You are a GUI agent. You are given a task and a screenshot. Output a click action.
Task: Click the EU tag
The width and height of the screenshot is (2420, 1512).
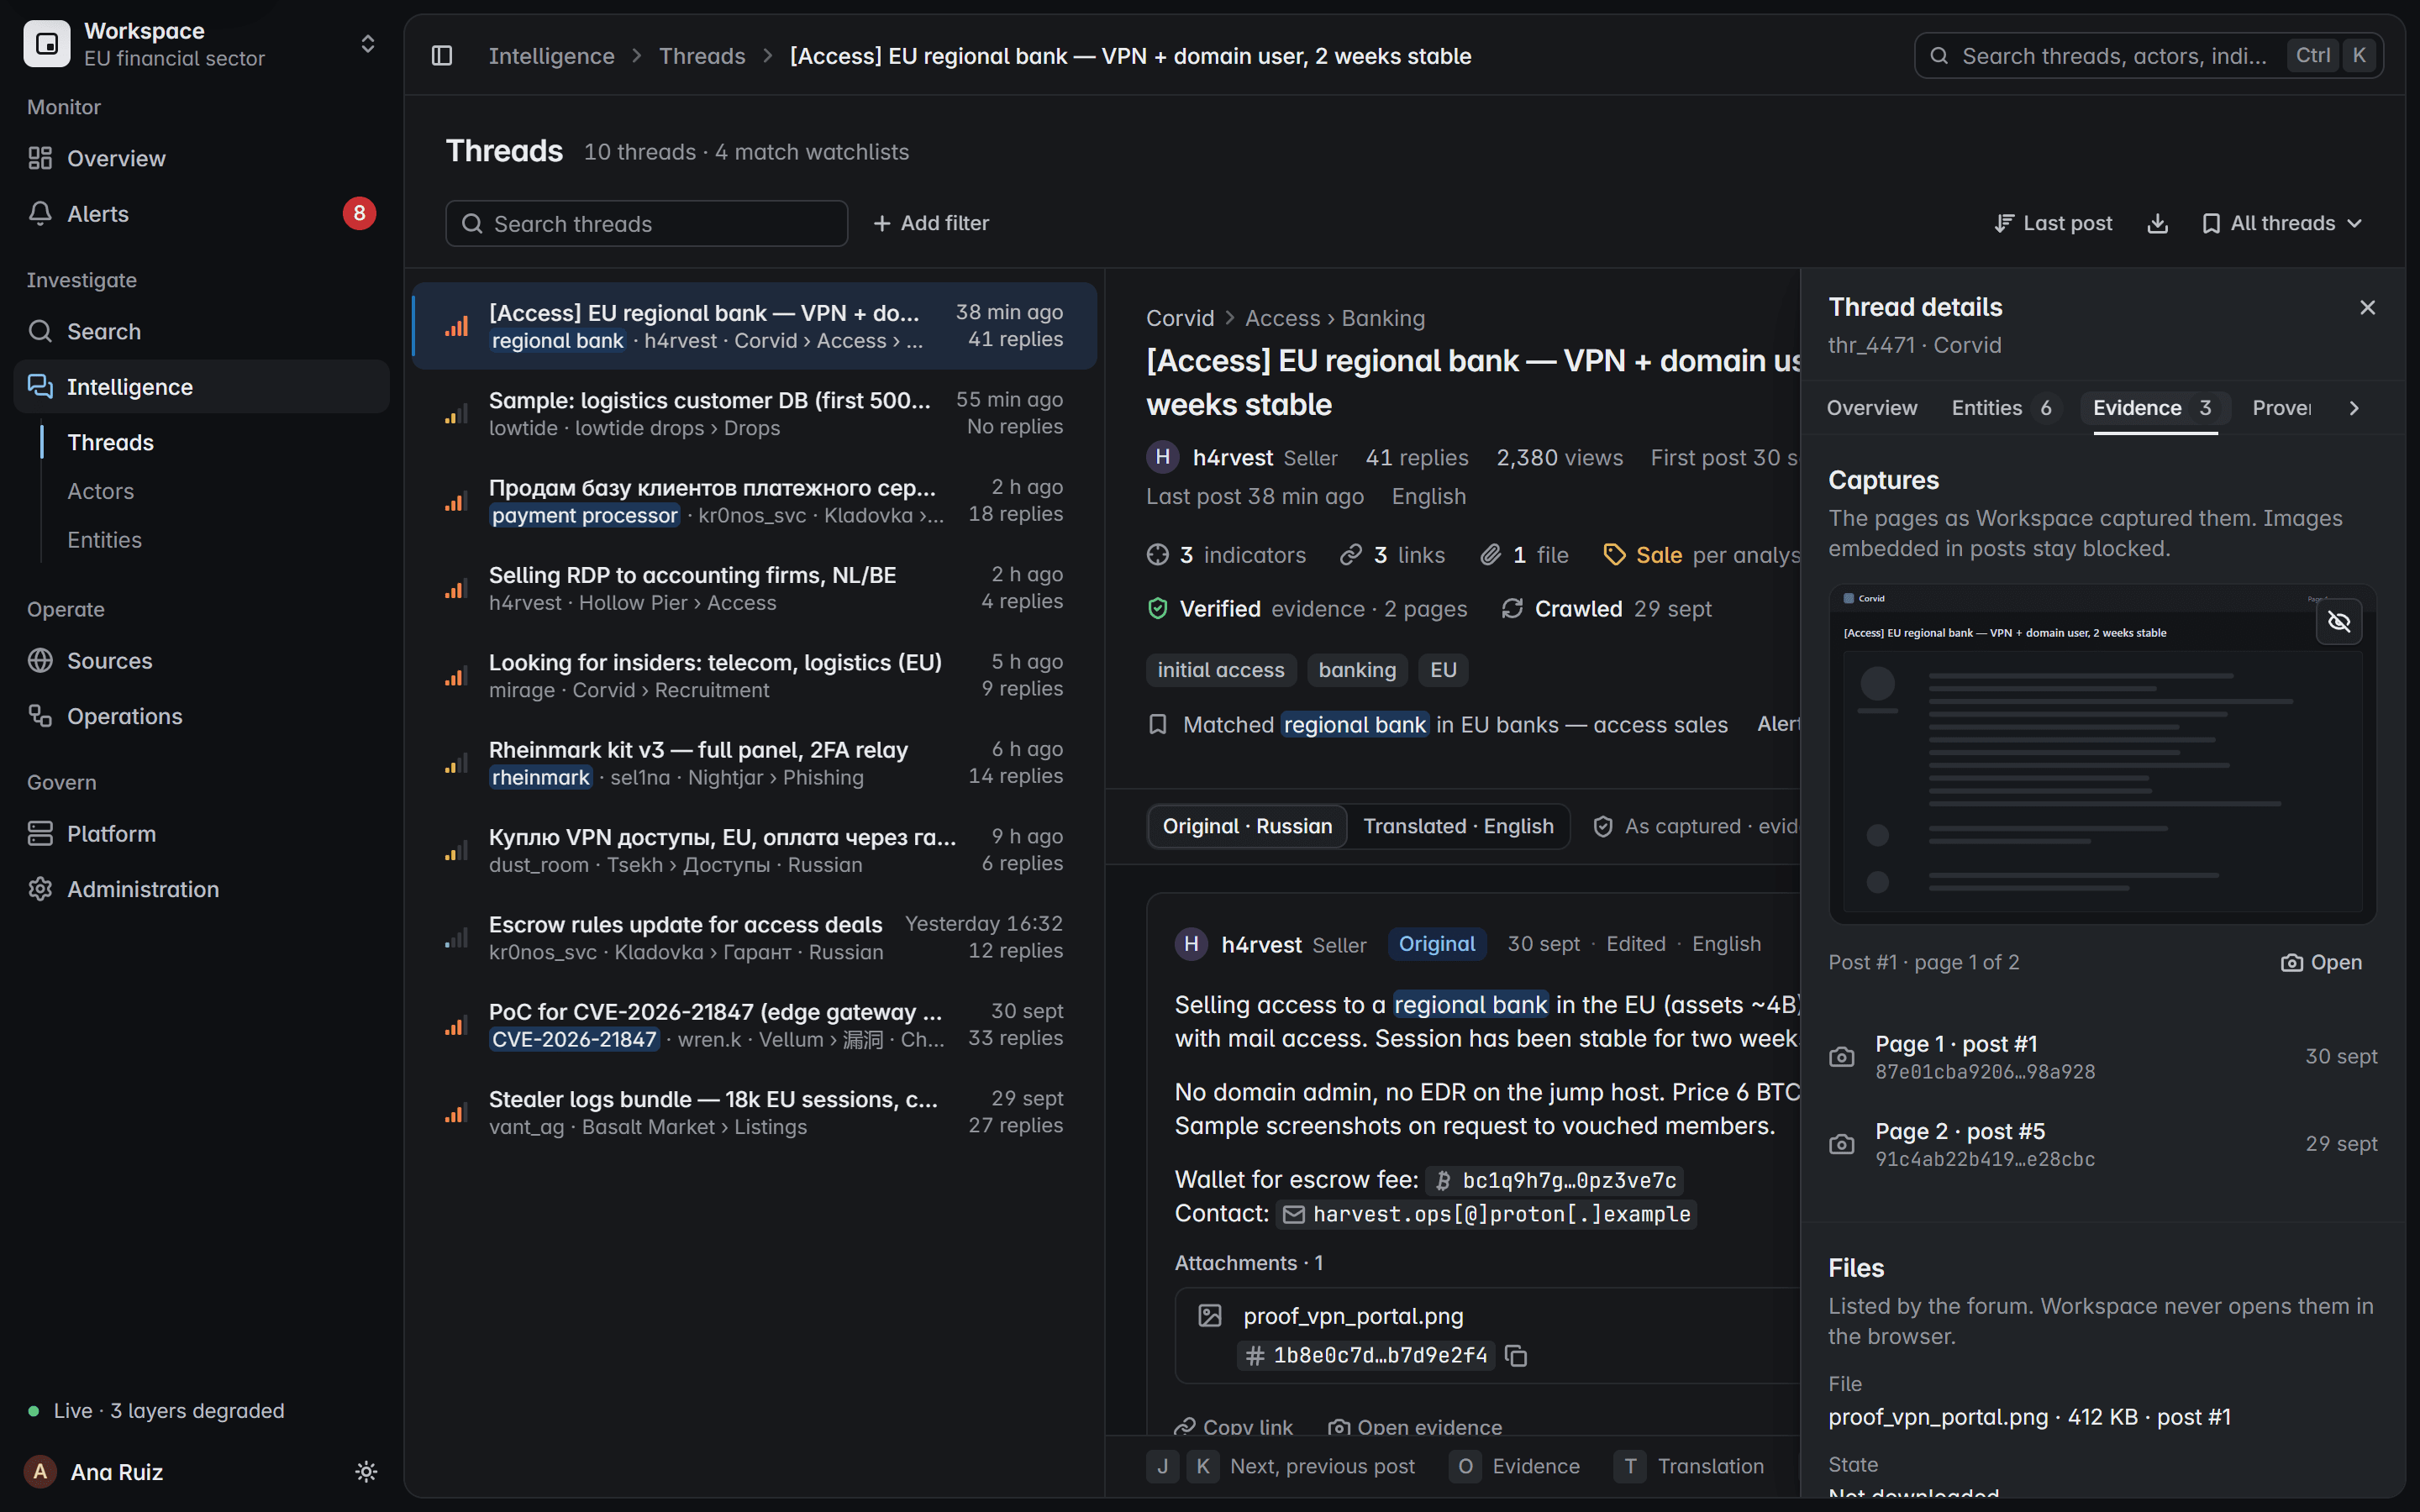coord(1443,670)
